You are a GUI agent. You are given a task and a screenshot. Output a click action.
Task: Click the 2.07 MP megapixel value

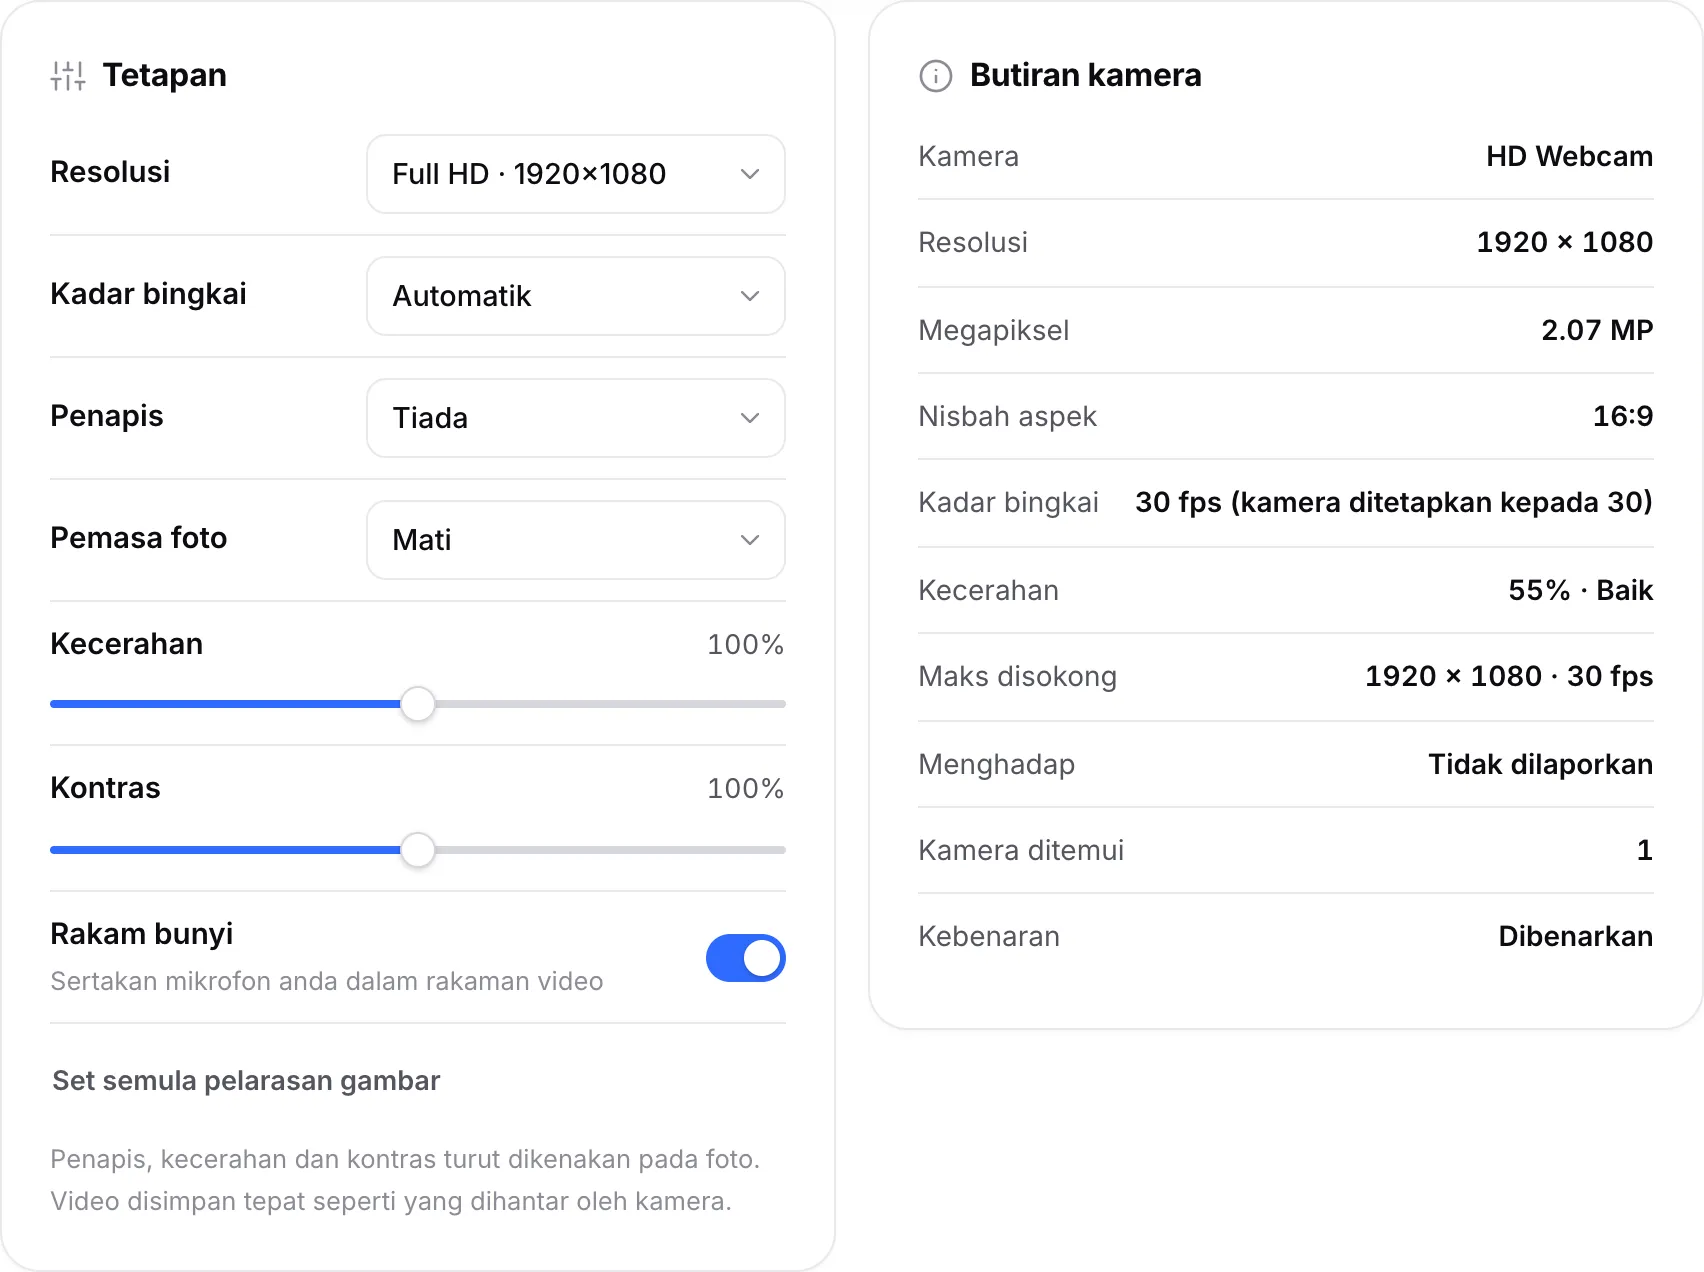pyautogui.click(x=1597, y=330)
